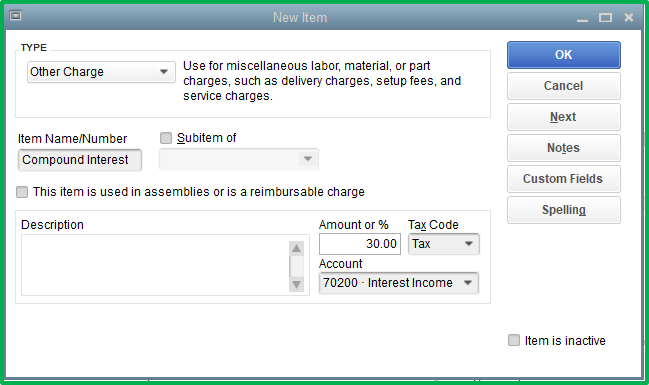This screenshot has height=385, width=649.
Task: Check the assemblies or reimbursable charge box
Action: click(x=22, y=192)
